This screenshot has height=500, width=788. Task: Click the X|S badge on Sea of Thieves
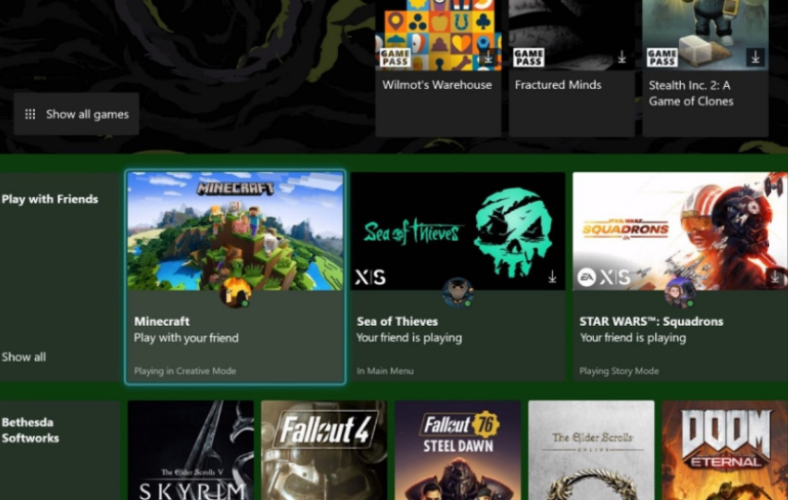370,277
